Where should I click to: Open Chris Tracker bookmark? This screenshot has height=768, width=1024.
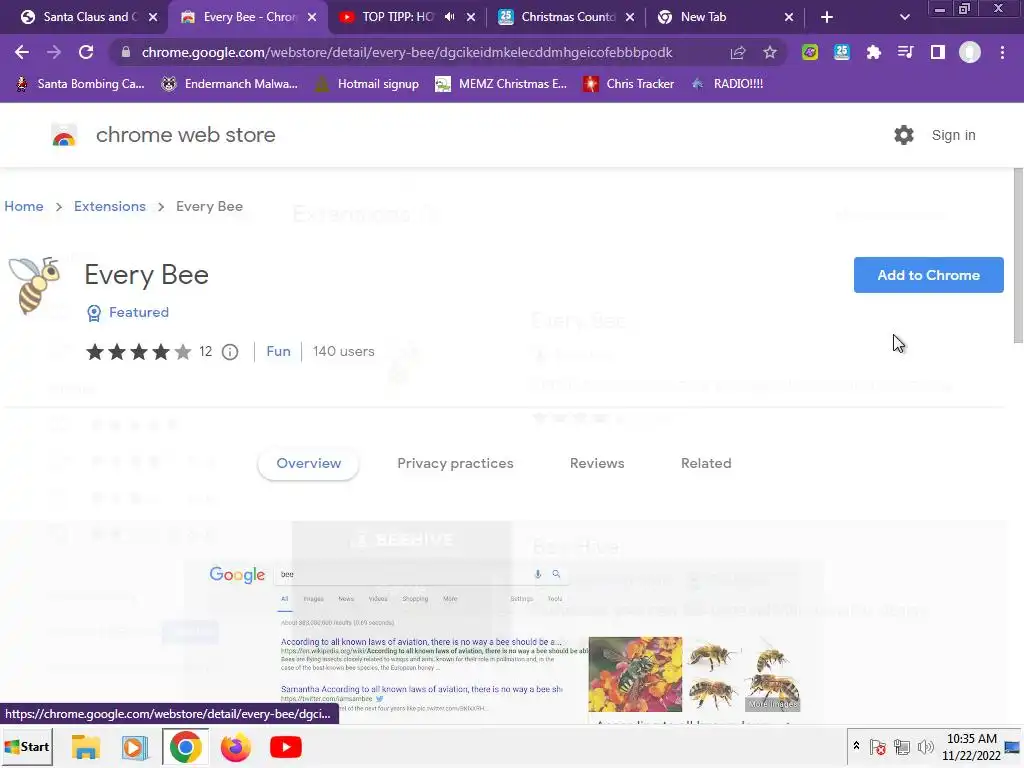(628, 84)
